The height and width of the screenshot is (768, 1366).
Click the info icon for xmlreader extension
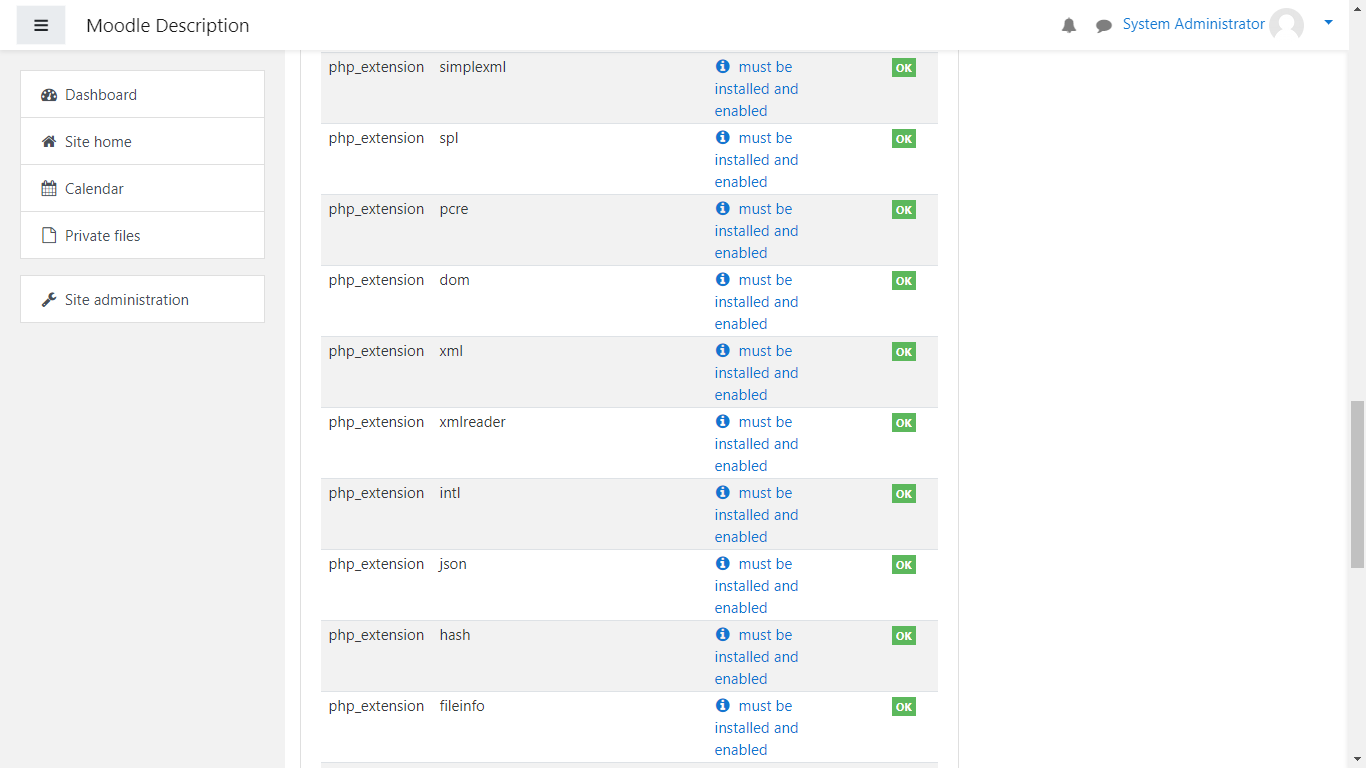click(x=723, y=422)
